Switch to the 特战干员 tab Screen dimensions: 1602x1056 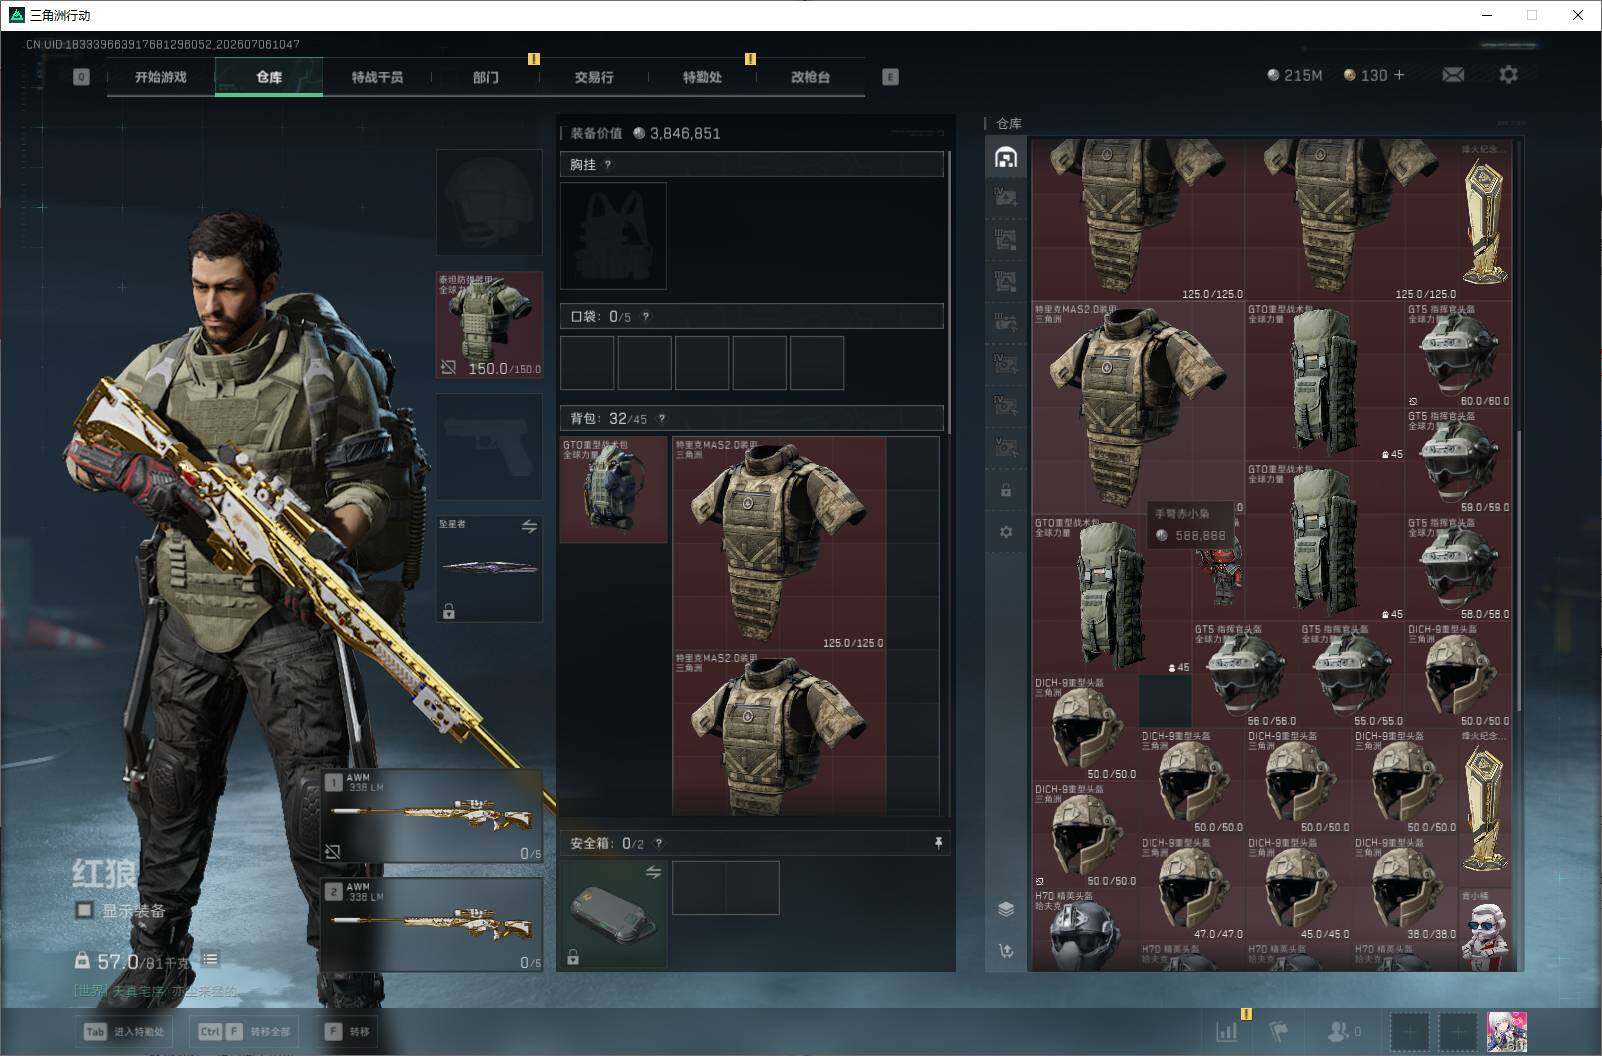(x=377, y=77)
